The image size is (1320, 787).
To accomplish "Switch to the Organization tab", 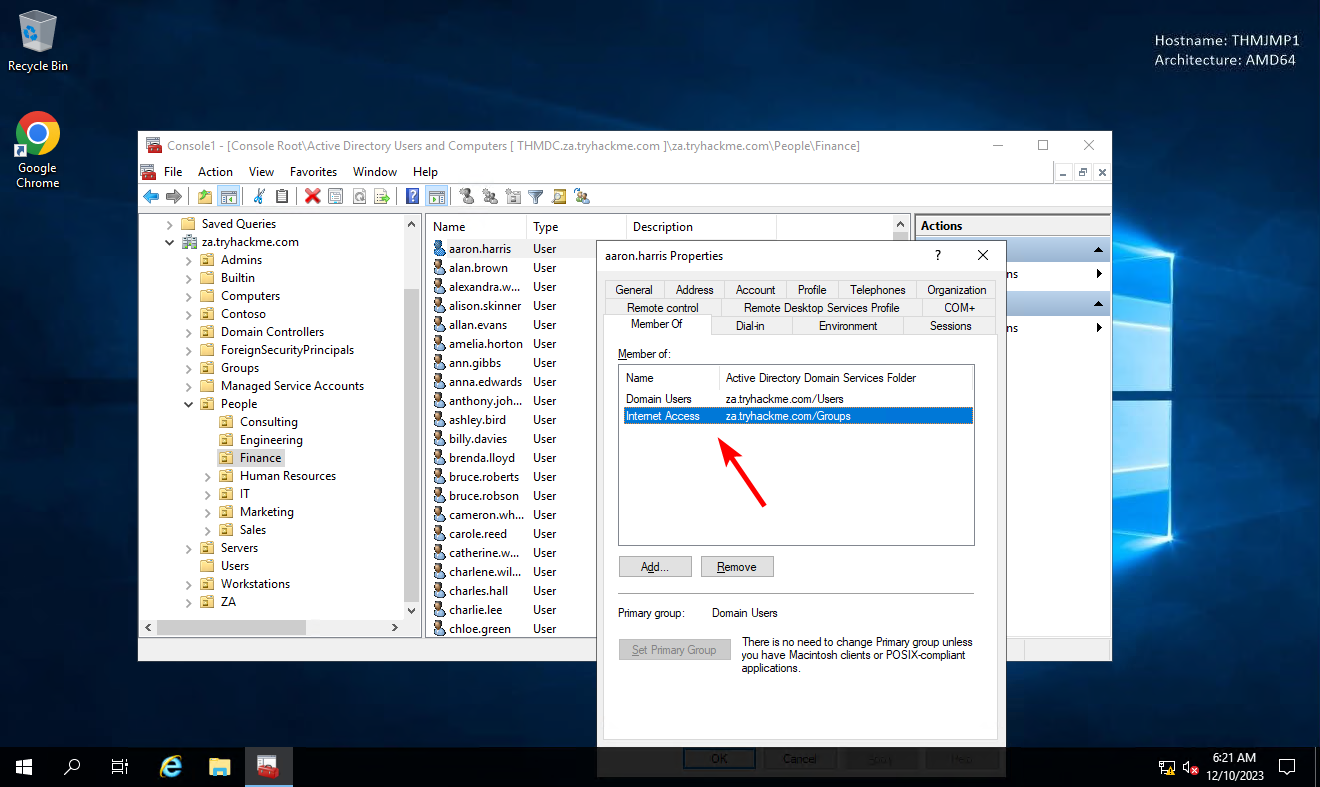I will click(957, 290).
